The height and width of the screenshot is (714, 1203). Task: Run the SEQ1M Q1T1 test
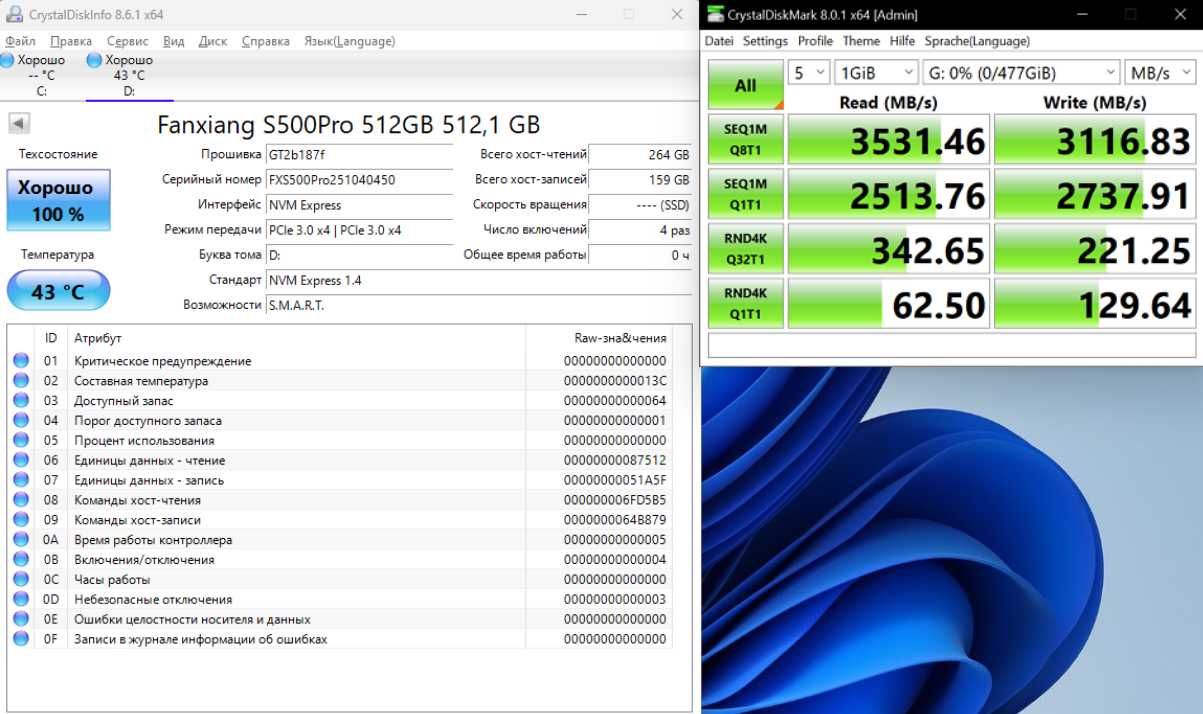coord(746,194)
